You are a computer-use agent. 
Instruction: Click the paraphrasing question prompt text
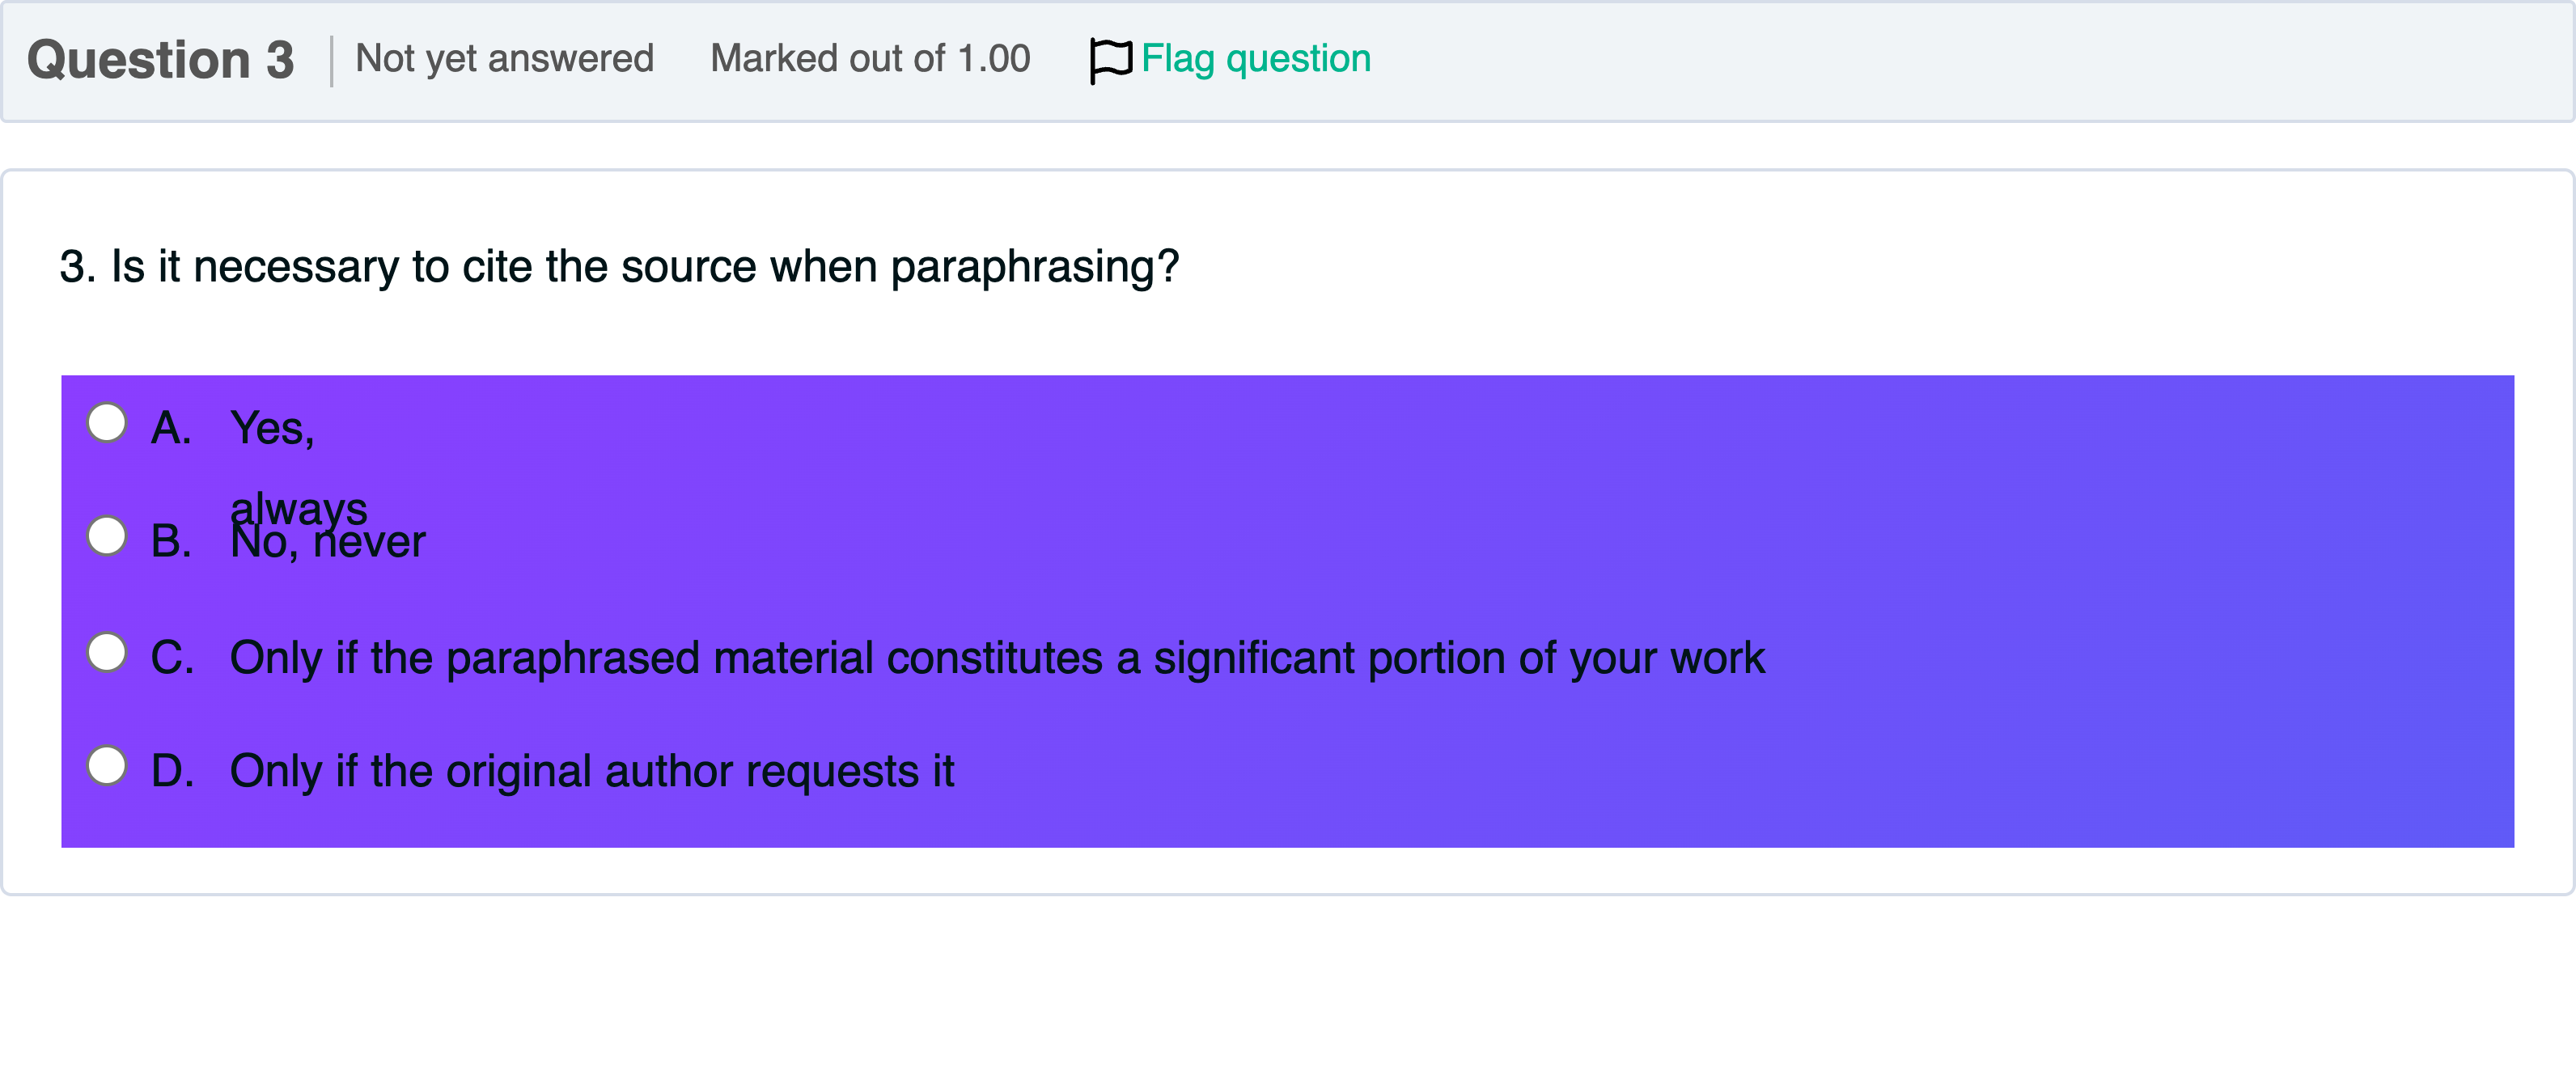619,267
